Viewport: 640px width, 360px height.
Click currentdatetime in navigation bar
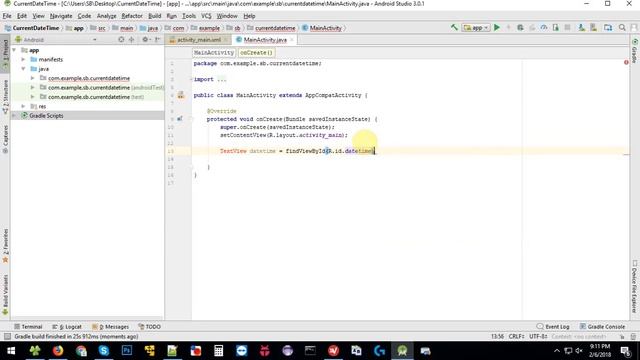[x=271, y=28]
